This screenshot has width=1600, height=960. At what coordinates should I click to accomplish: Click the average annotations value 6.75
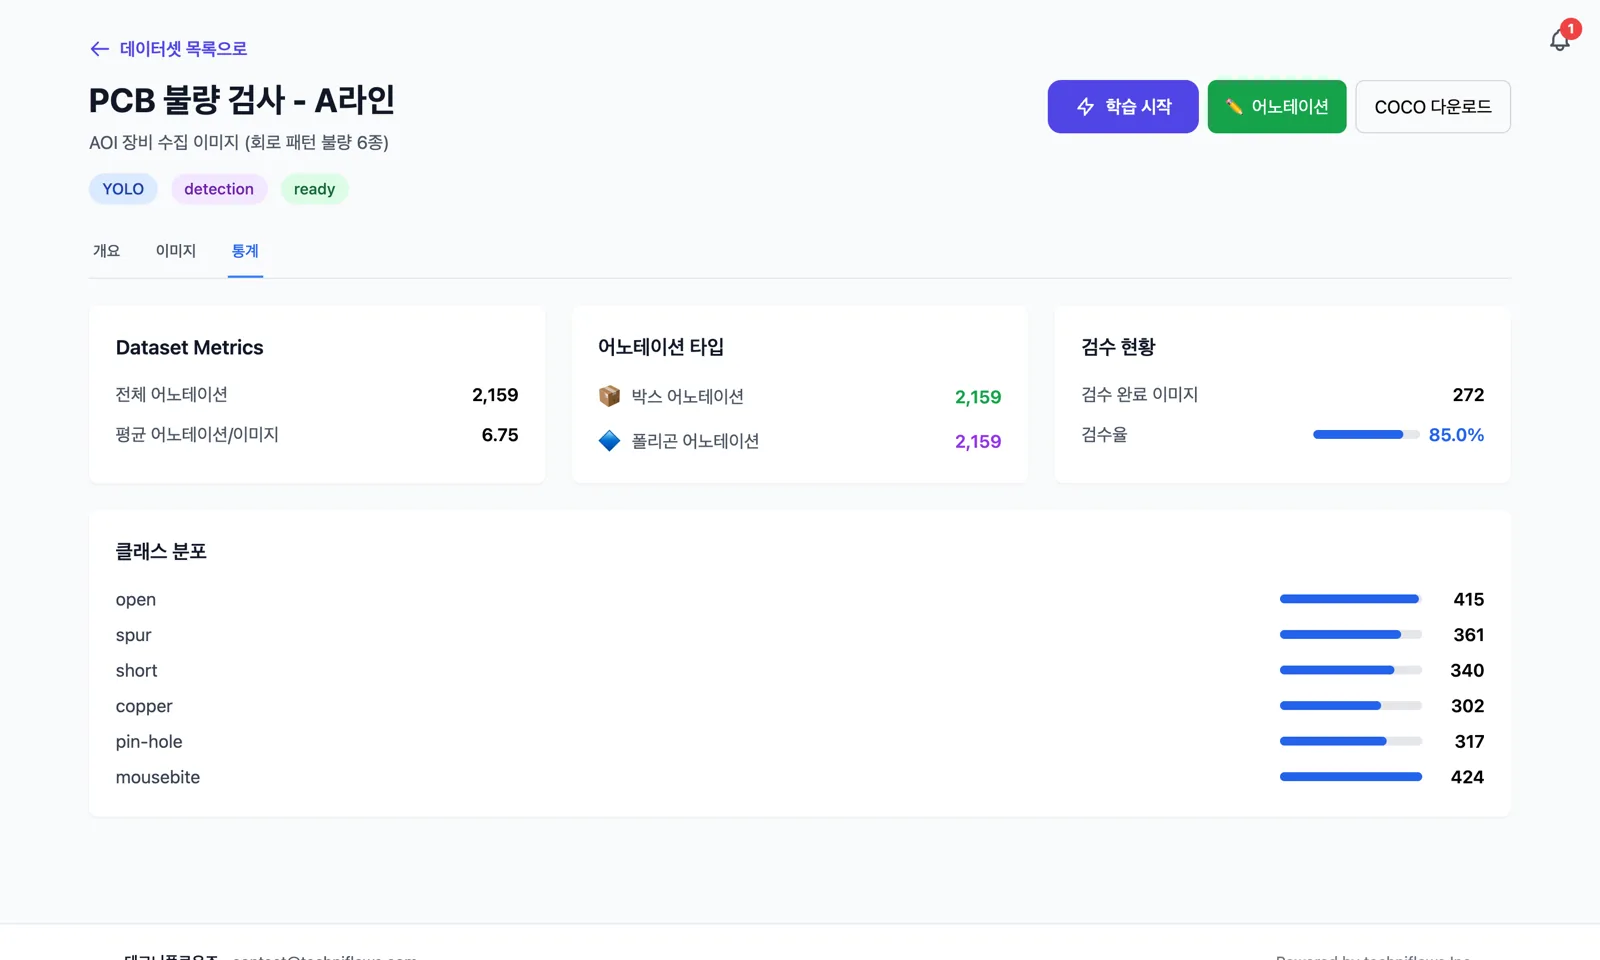(500, 435)
